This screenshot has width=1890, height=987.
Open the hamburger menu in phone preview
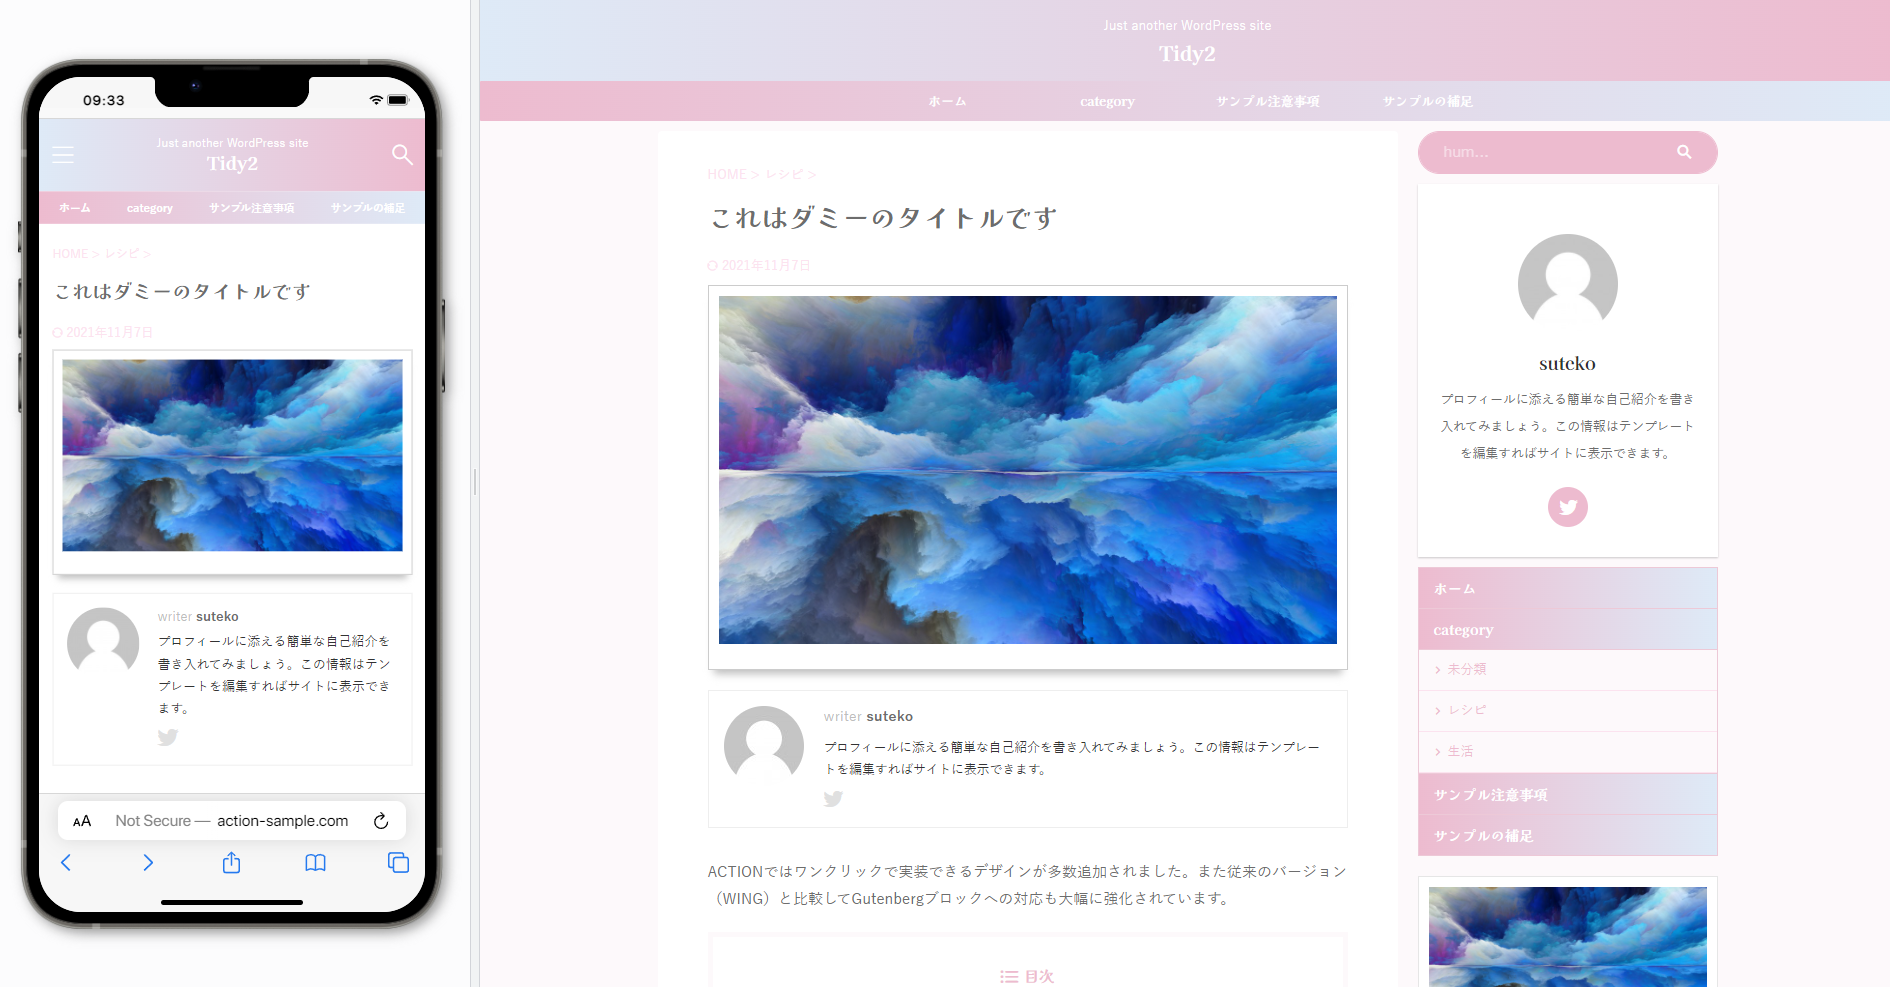coord(63,155)
